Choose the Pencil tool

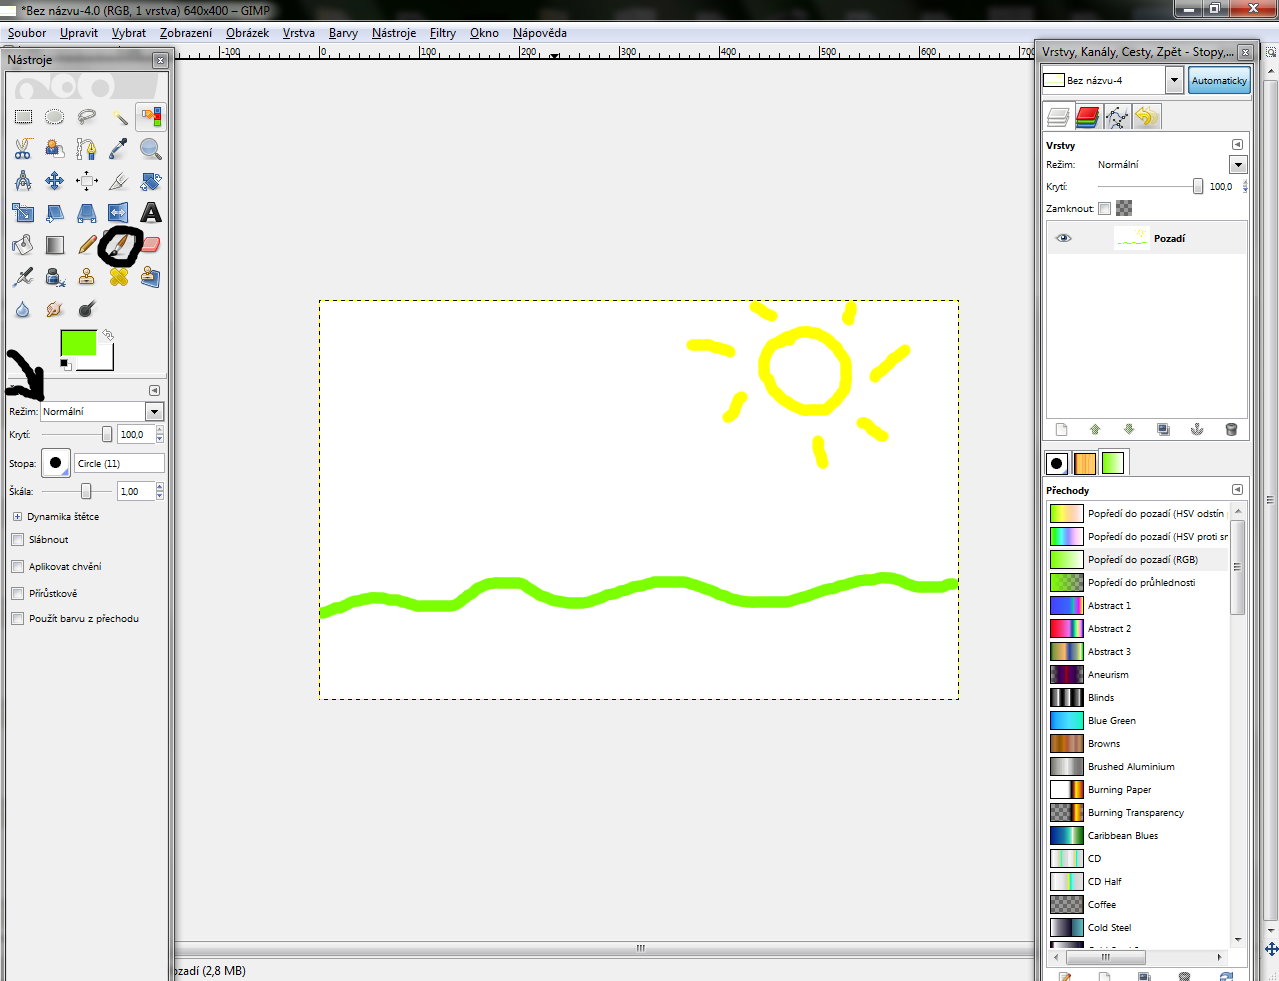click(x=87, y=244)
